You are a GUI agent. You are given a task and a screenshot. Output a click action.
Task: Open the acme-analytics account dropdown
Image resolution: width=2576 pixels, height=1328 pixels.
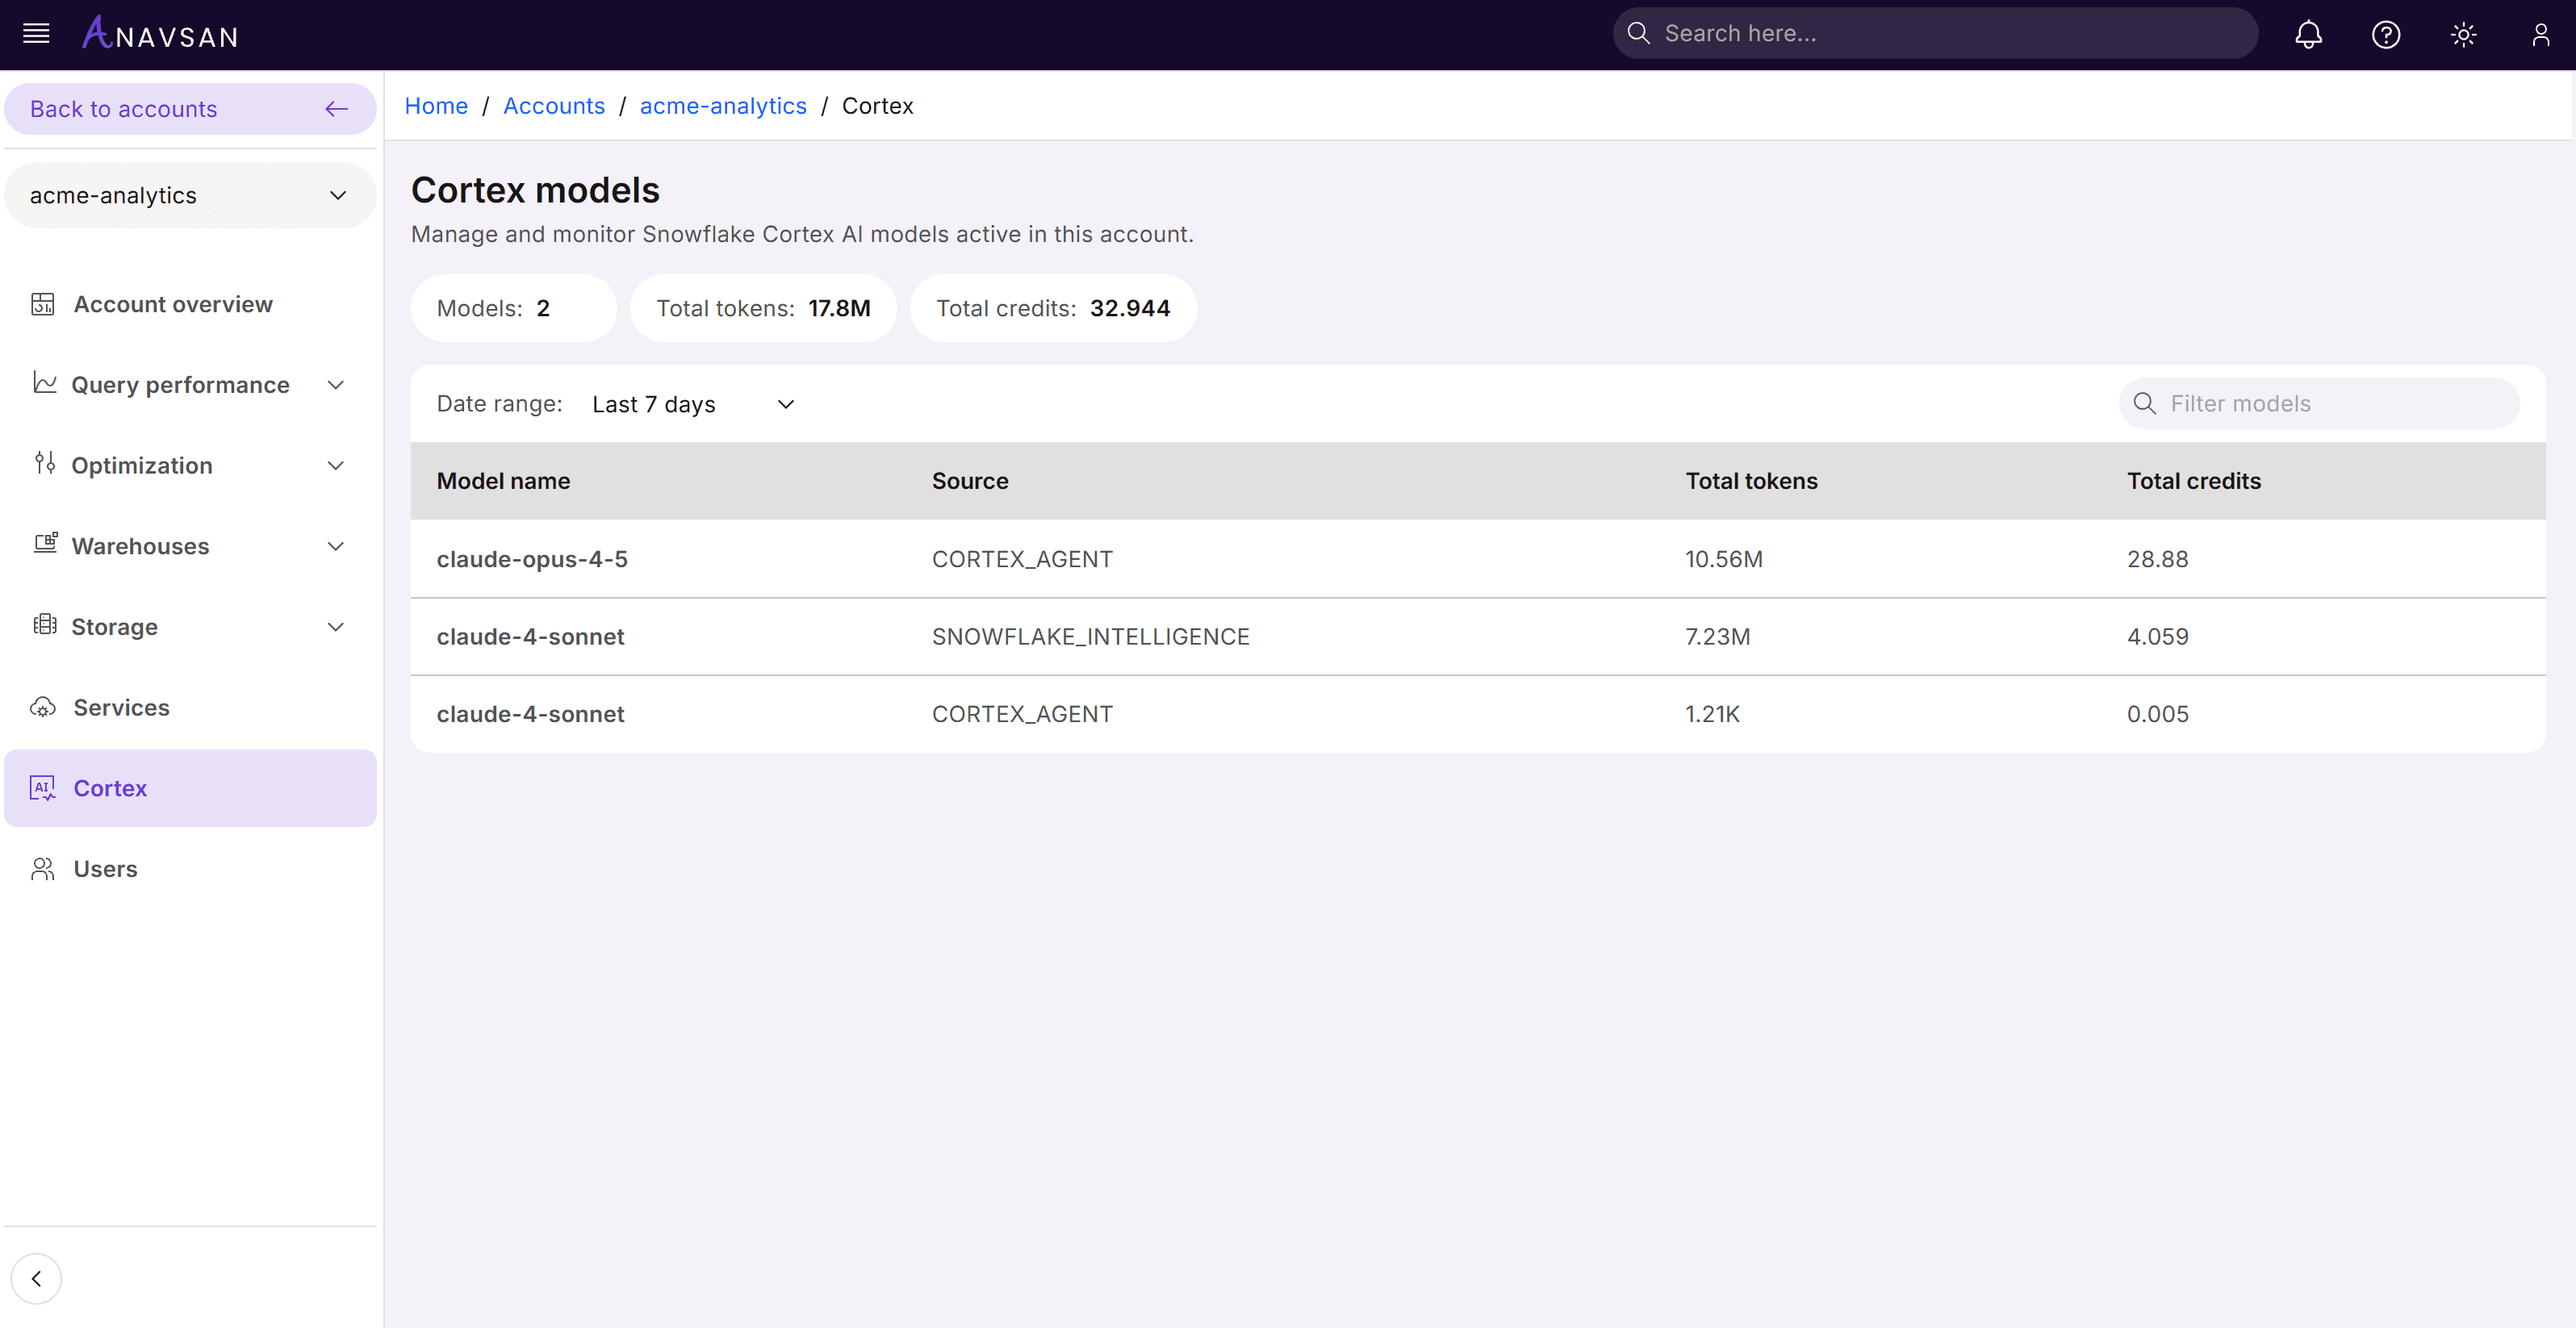tap(190, 195)
